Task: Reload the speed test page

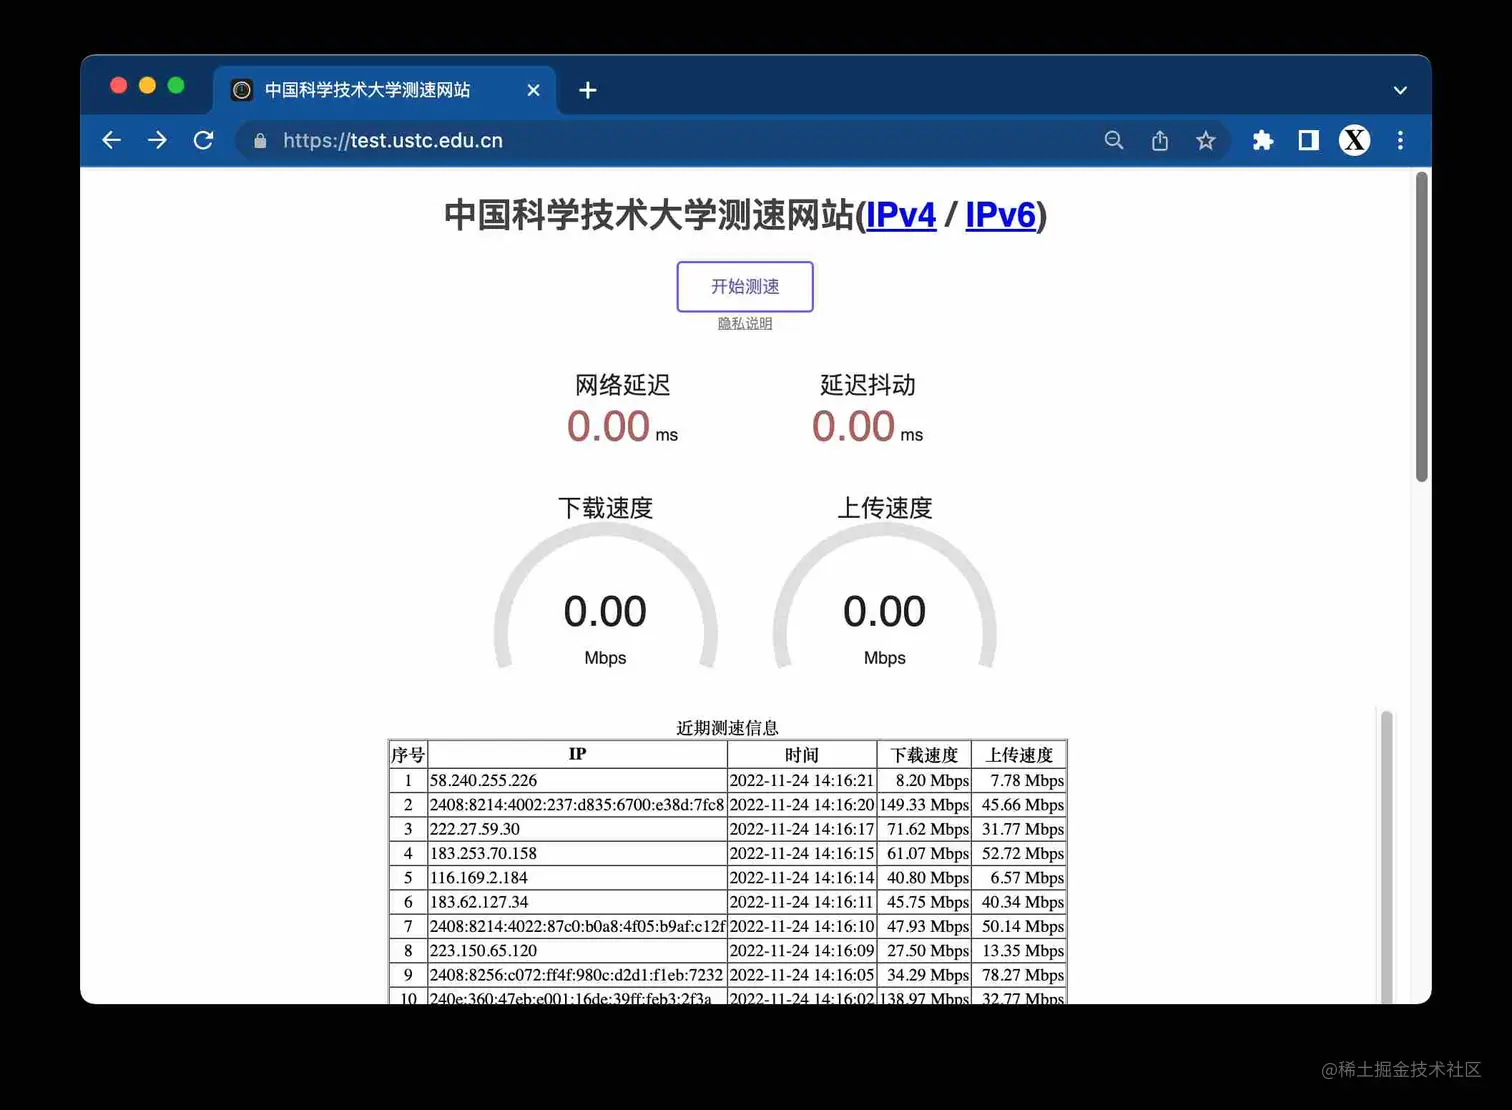Action: point(203,140)
